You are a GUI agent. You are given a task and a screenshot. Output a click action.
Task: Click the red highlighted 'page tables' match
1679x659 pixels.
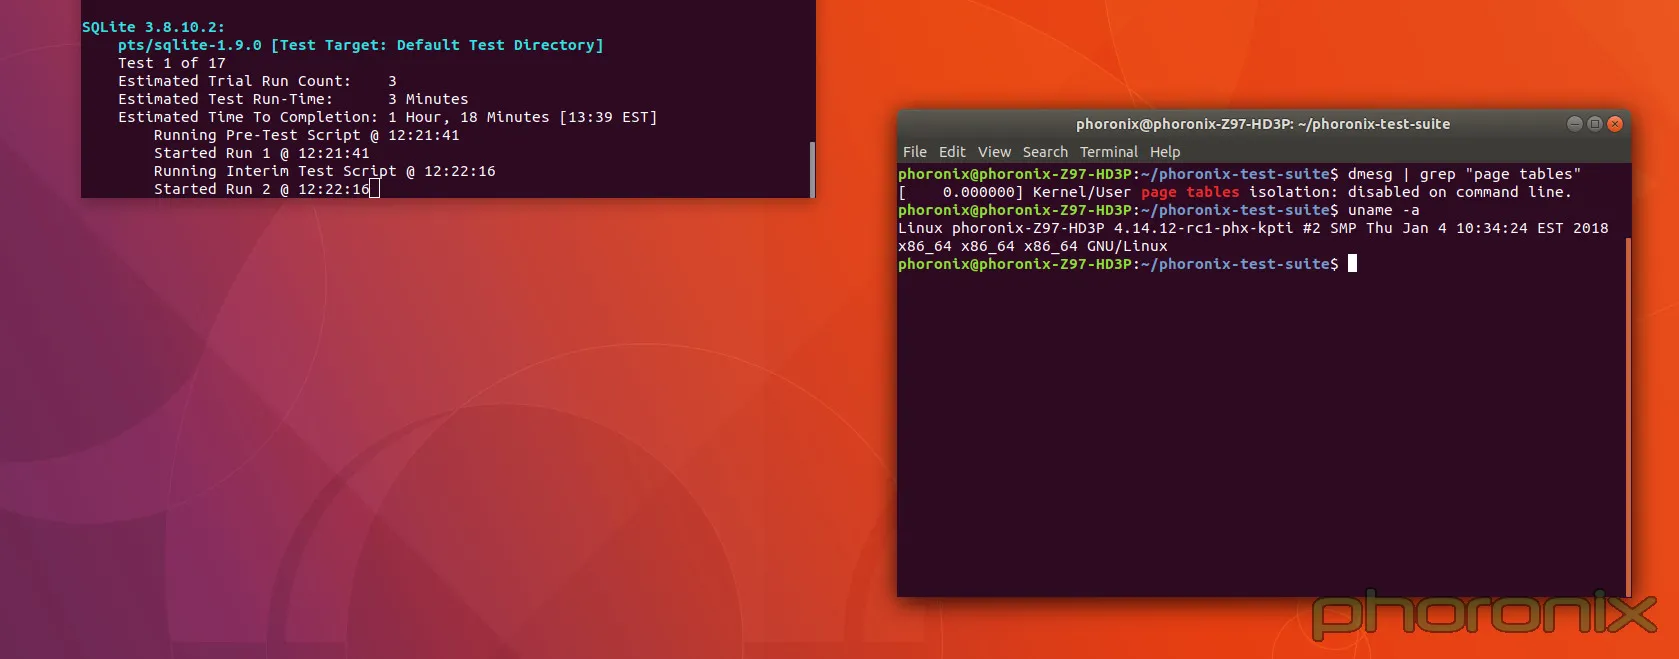click(x=1190, y=192)
